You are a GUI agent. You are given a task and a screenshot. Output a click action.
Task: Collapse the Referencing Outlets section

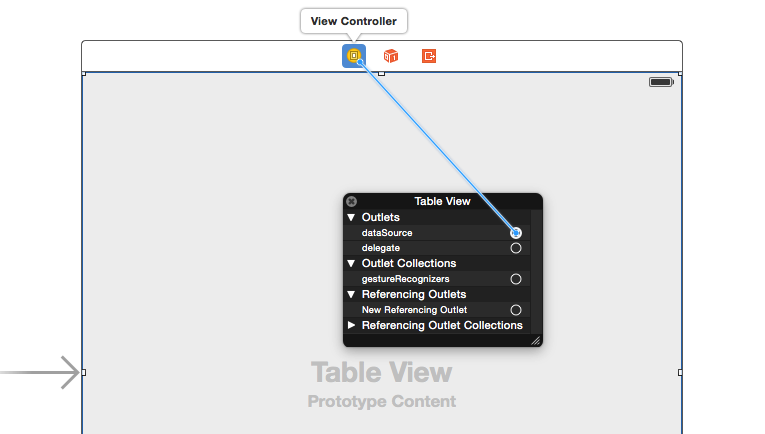click(351, 295)
